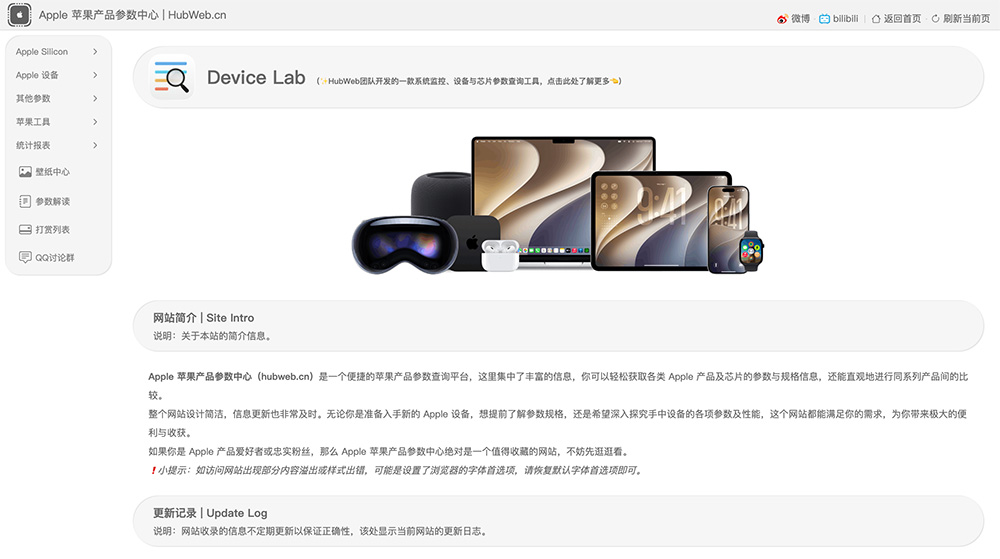Image resolution: width=1000 pixels, height=559 pixels.
Task: Click the Device Lab title
Action: (256, 78)
